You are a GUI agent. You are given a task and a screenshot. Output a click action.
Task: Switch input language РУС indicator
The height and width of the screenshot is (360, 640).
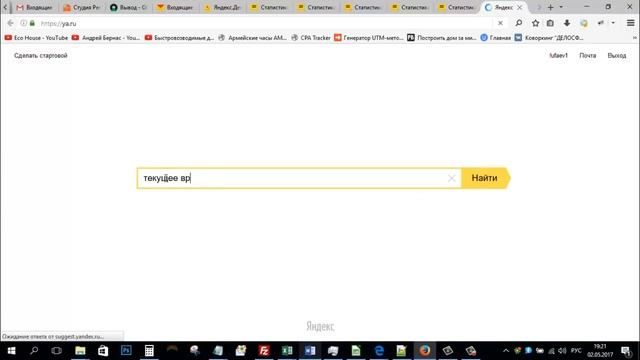tap(576, 351)
